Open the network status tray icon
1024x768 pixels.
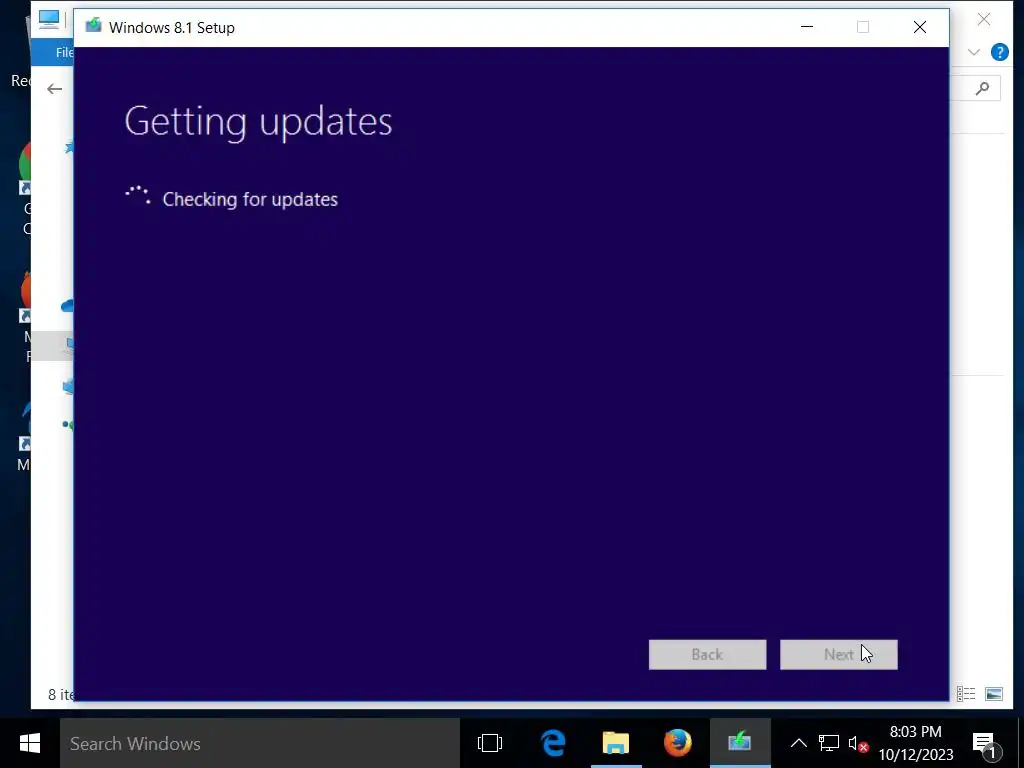click(829, 743)
